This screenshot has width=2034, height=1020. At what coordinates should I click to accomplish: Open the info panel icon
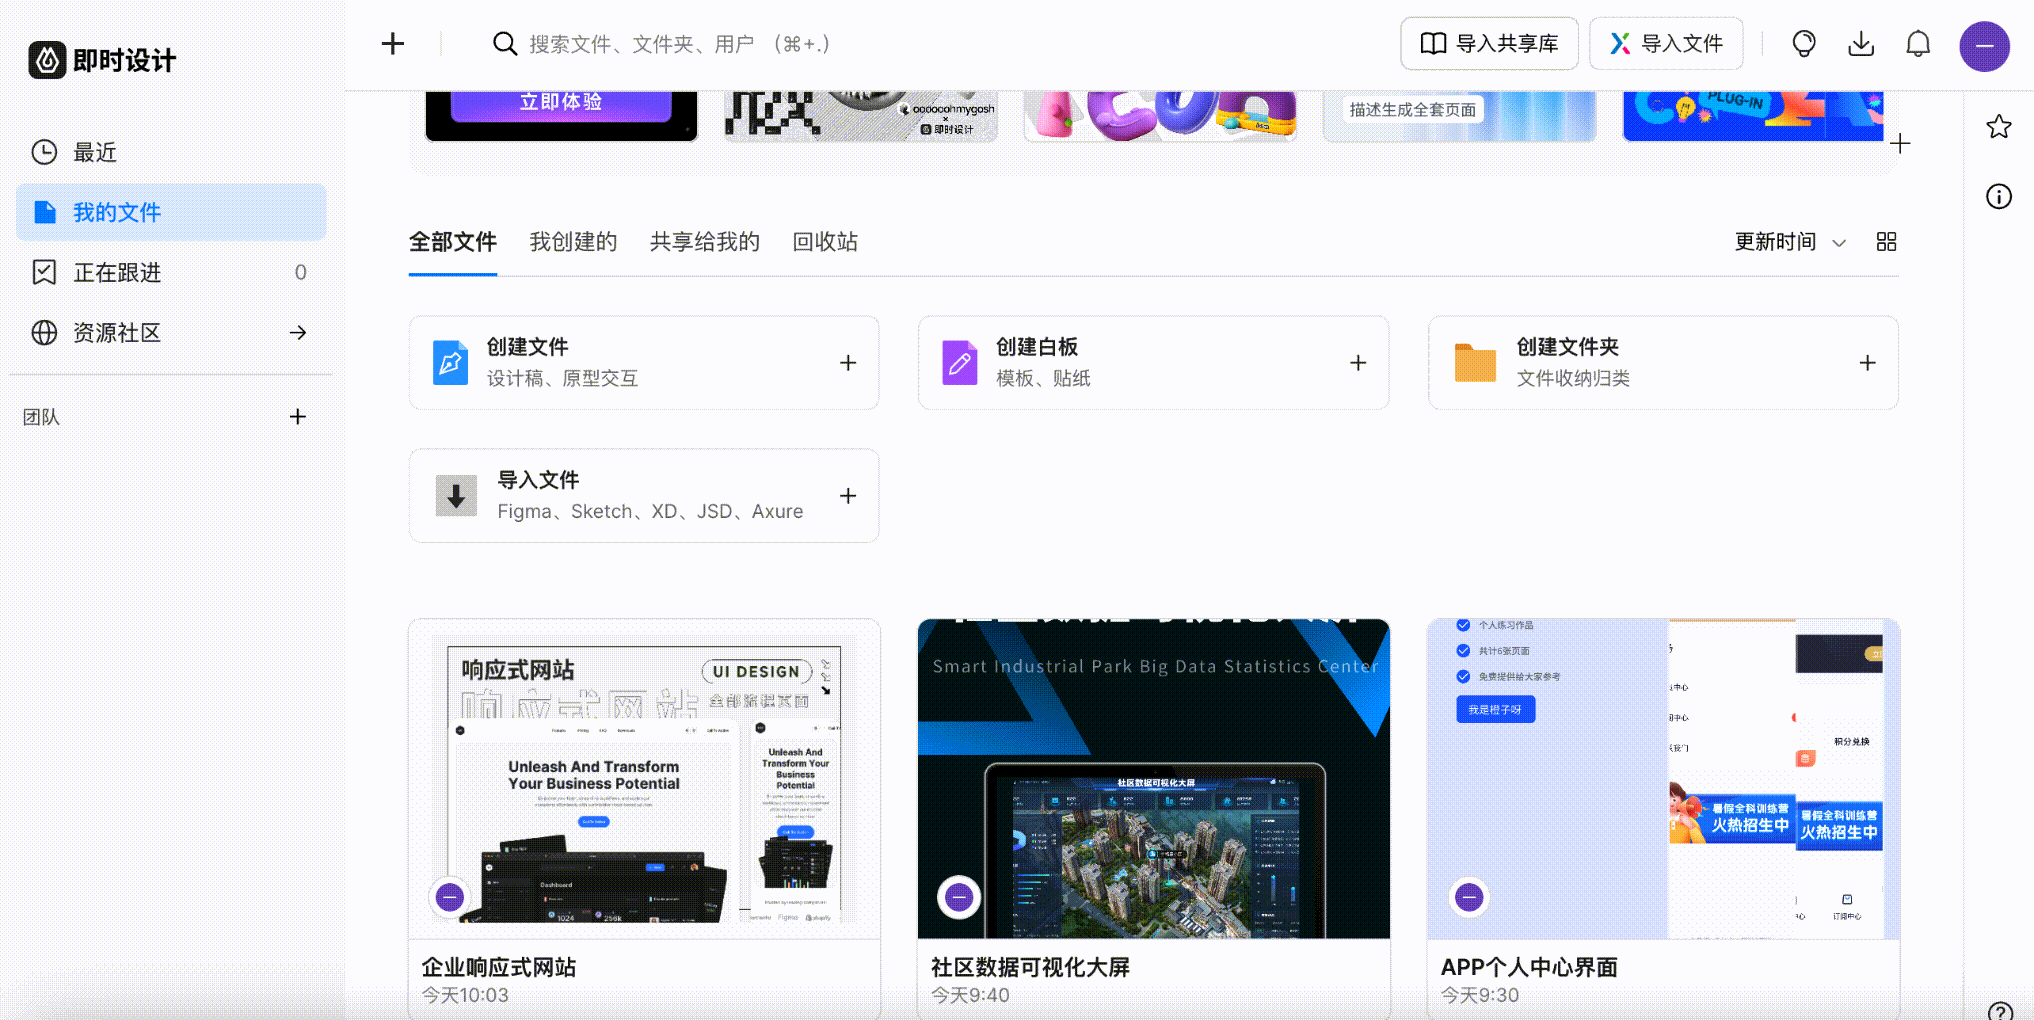coord(1998,197)
